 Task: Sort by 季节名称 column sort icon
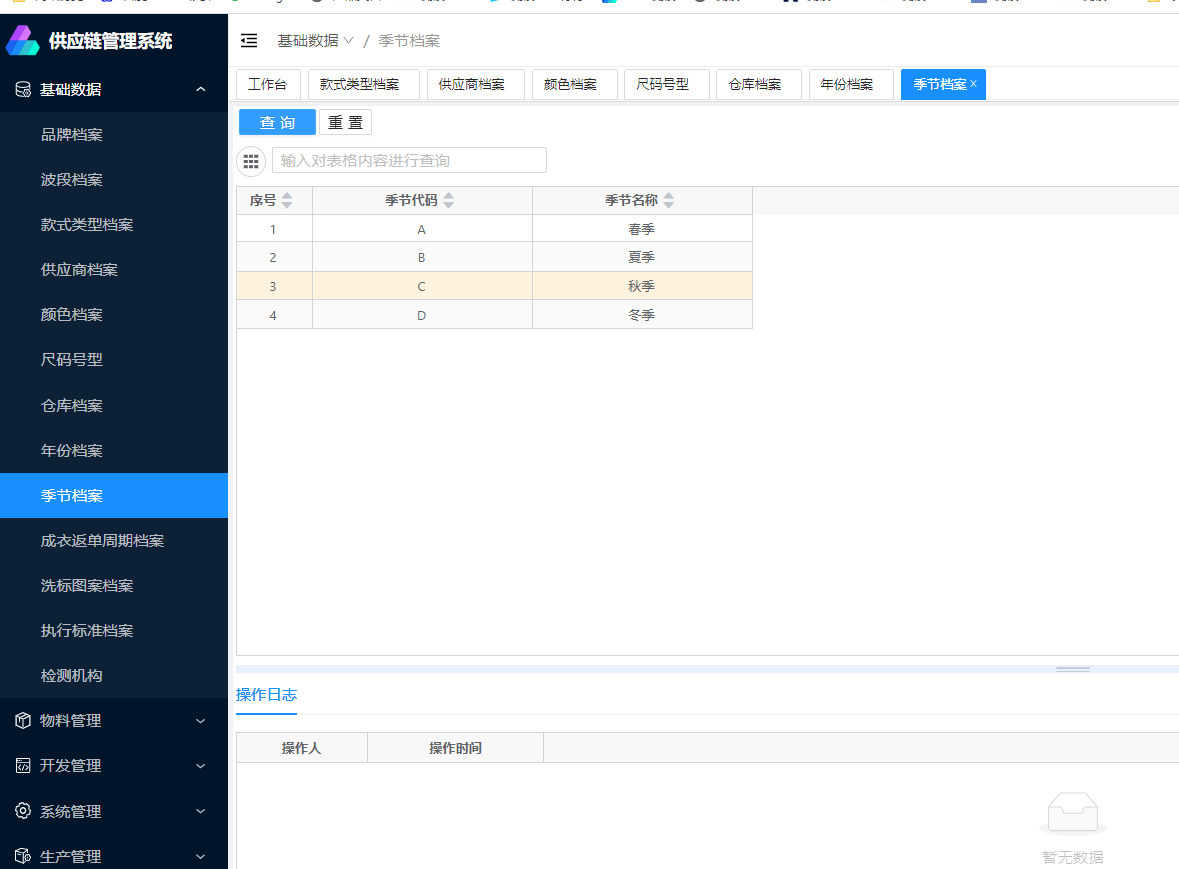(669, 201)
